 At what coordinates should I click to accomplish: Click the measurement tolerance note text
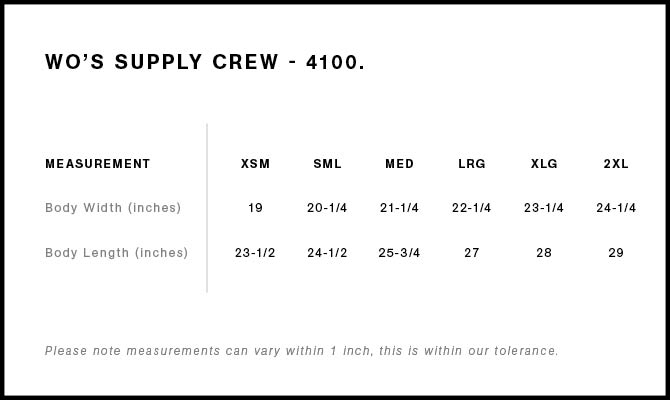(x=302, y=351)
